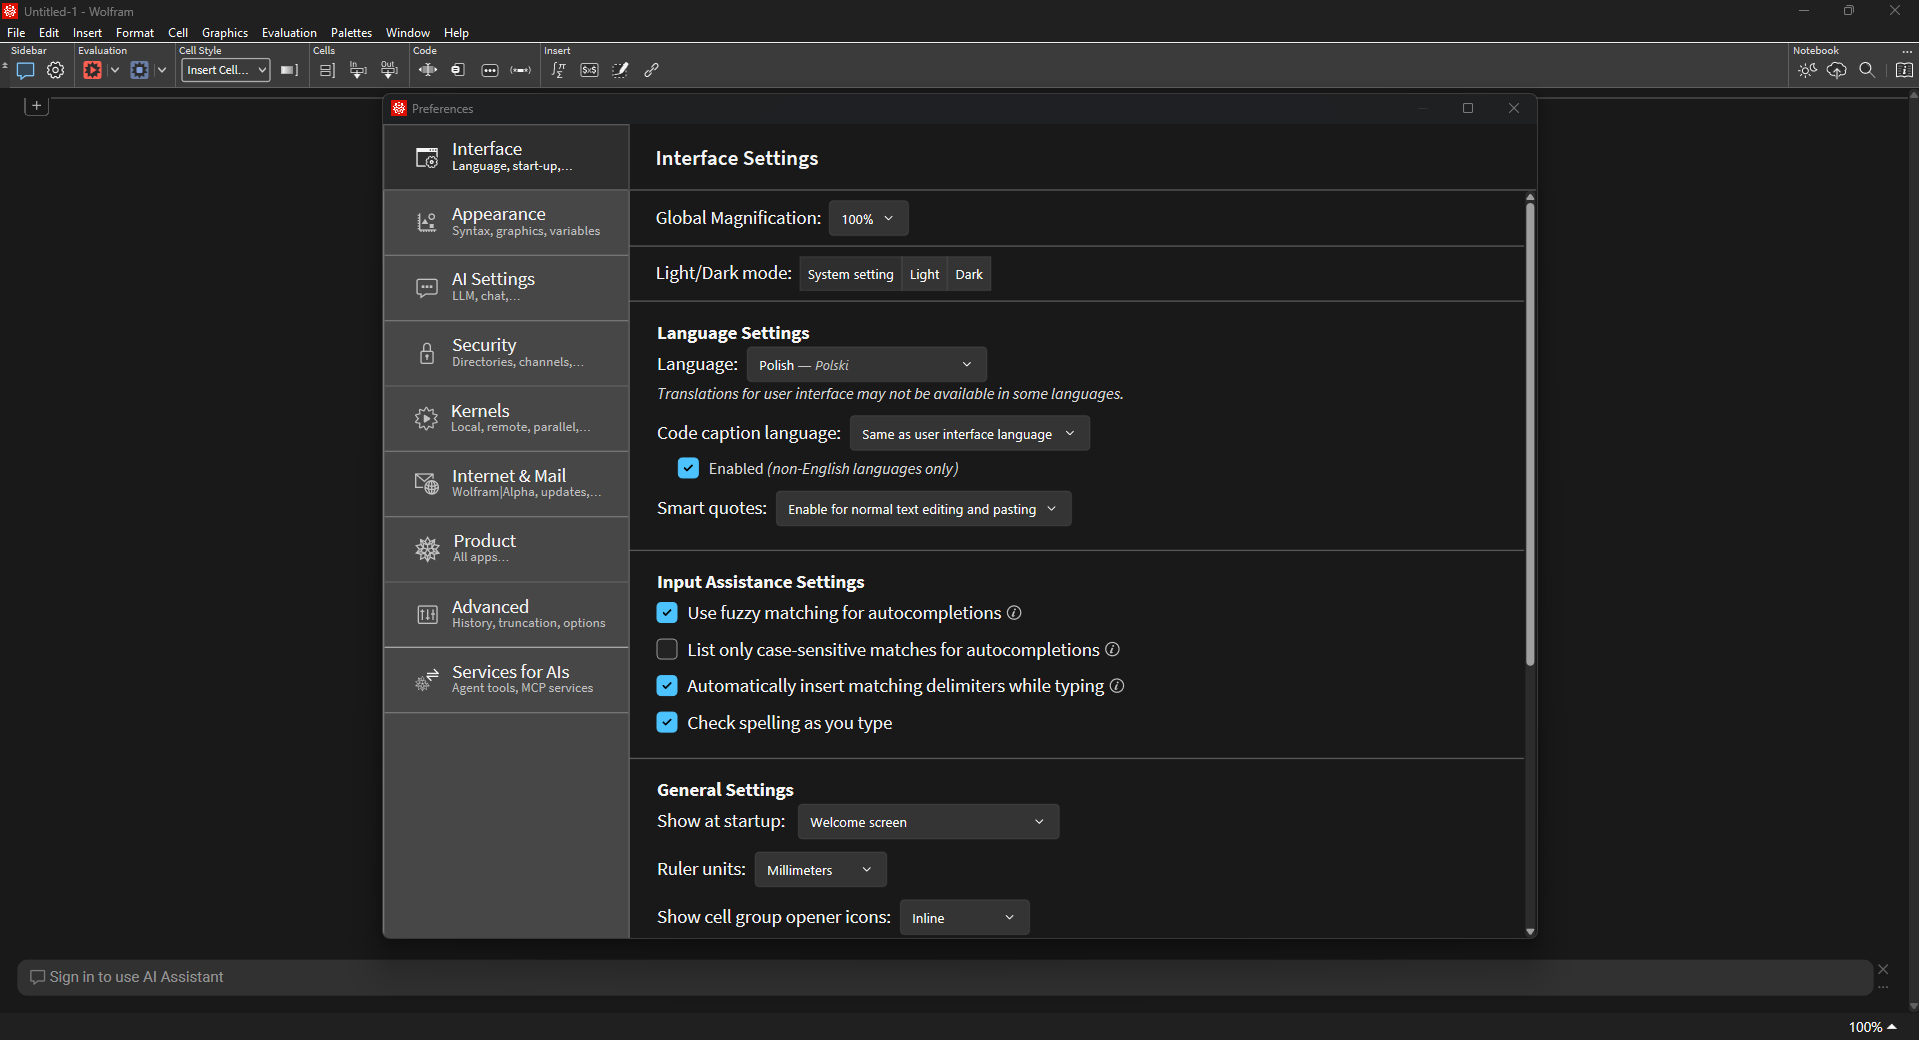Switch to Security preferences tab

click(506, 353)
